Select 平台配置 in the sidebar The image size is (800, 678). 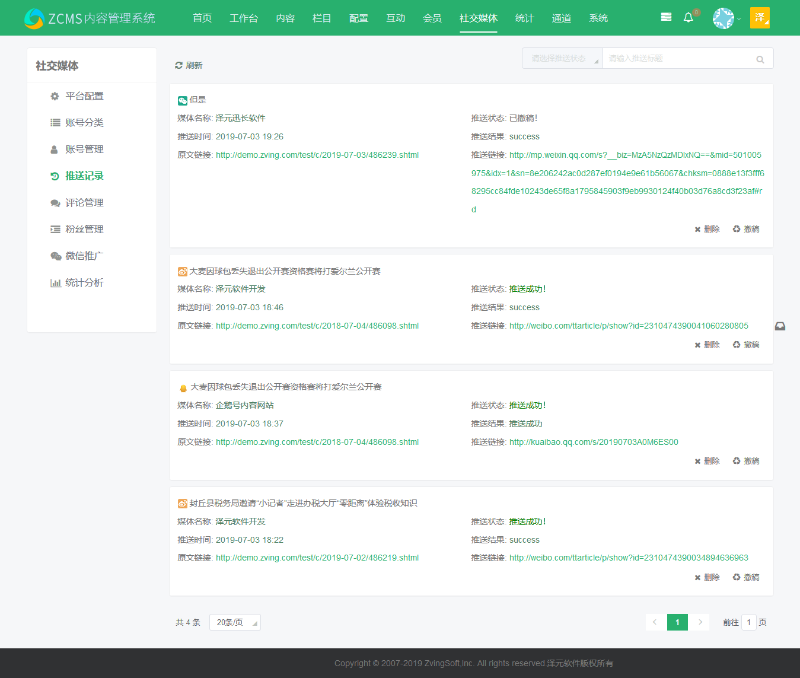tap(84, 96)
